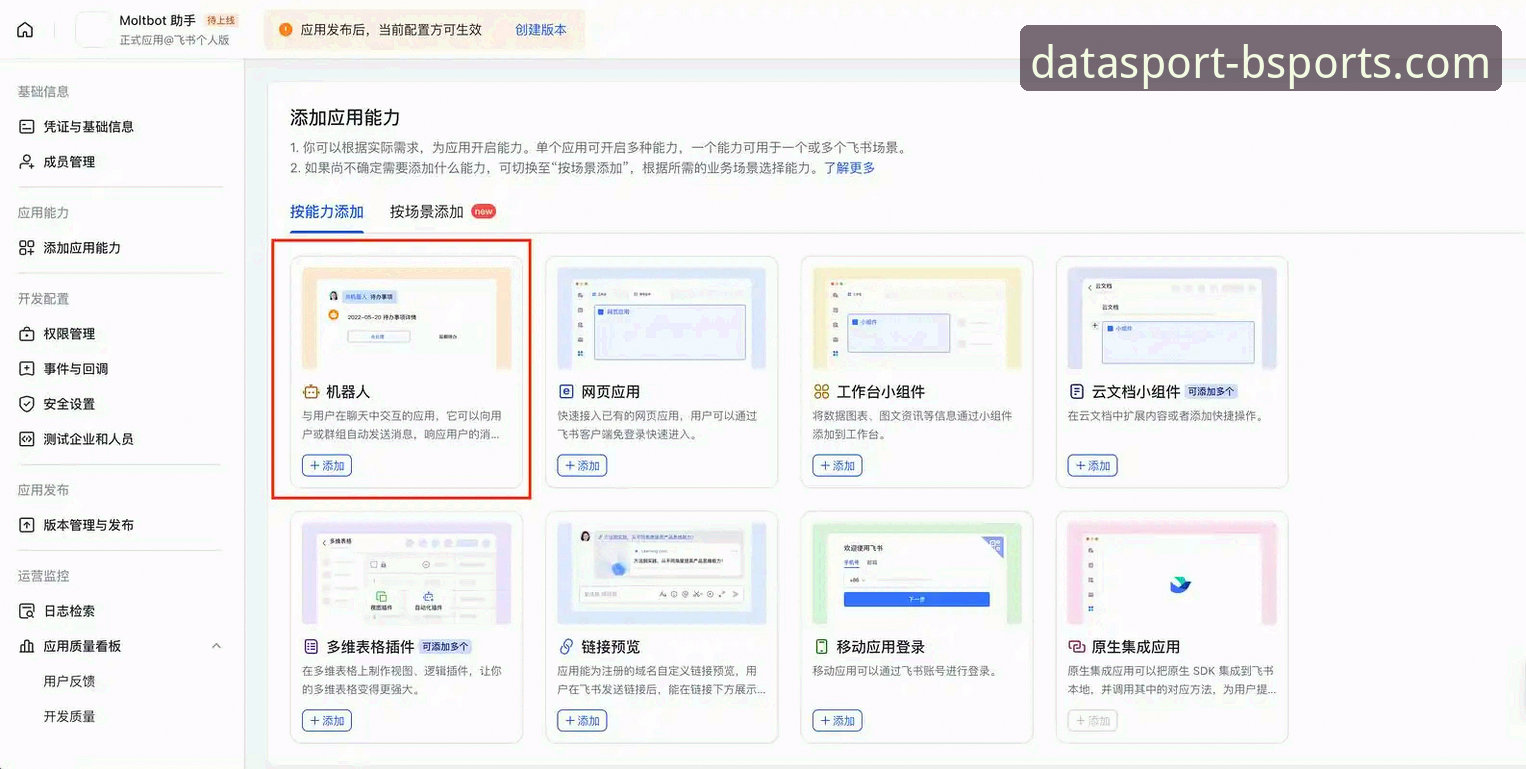
Task: Select the 添加应用能力 page heading
Action: point(345,118)
